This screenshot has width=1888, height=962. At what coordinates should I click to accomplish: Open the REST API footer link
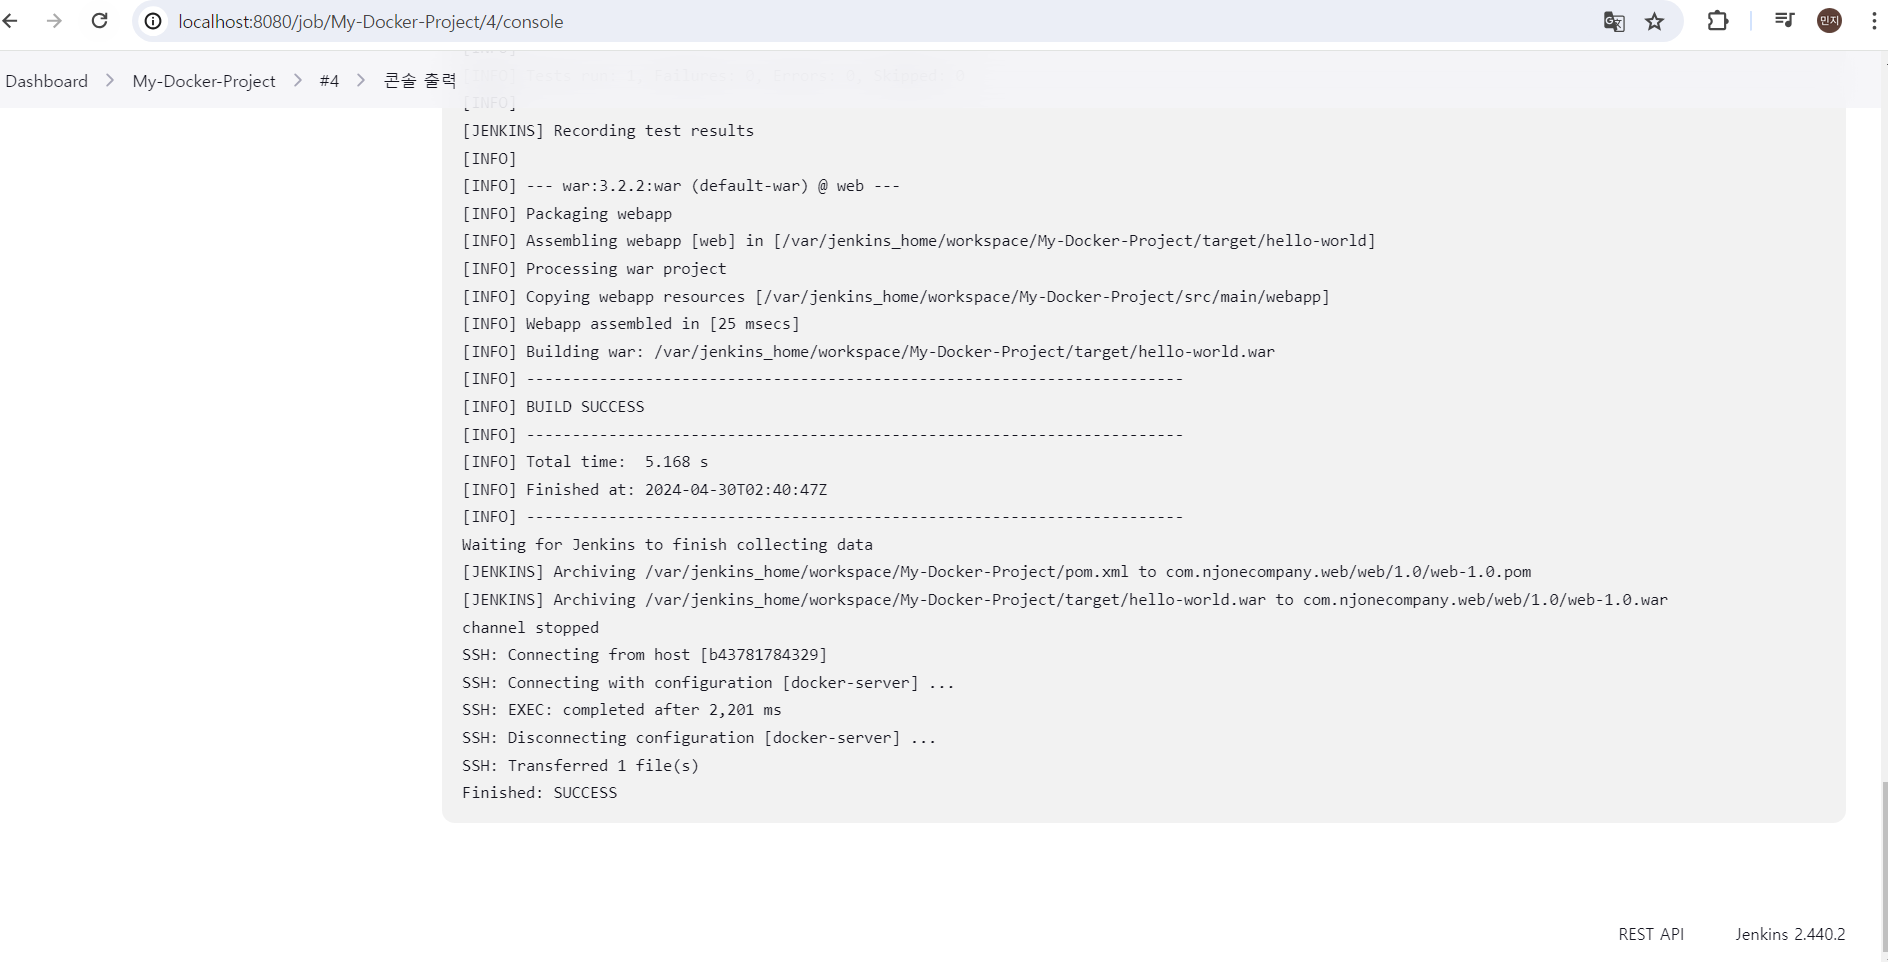tap(1651, 934)
